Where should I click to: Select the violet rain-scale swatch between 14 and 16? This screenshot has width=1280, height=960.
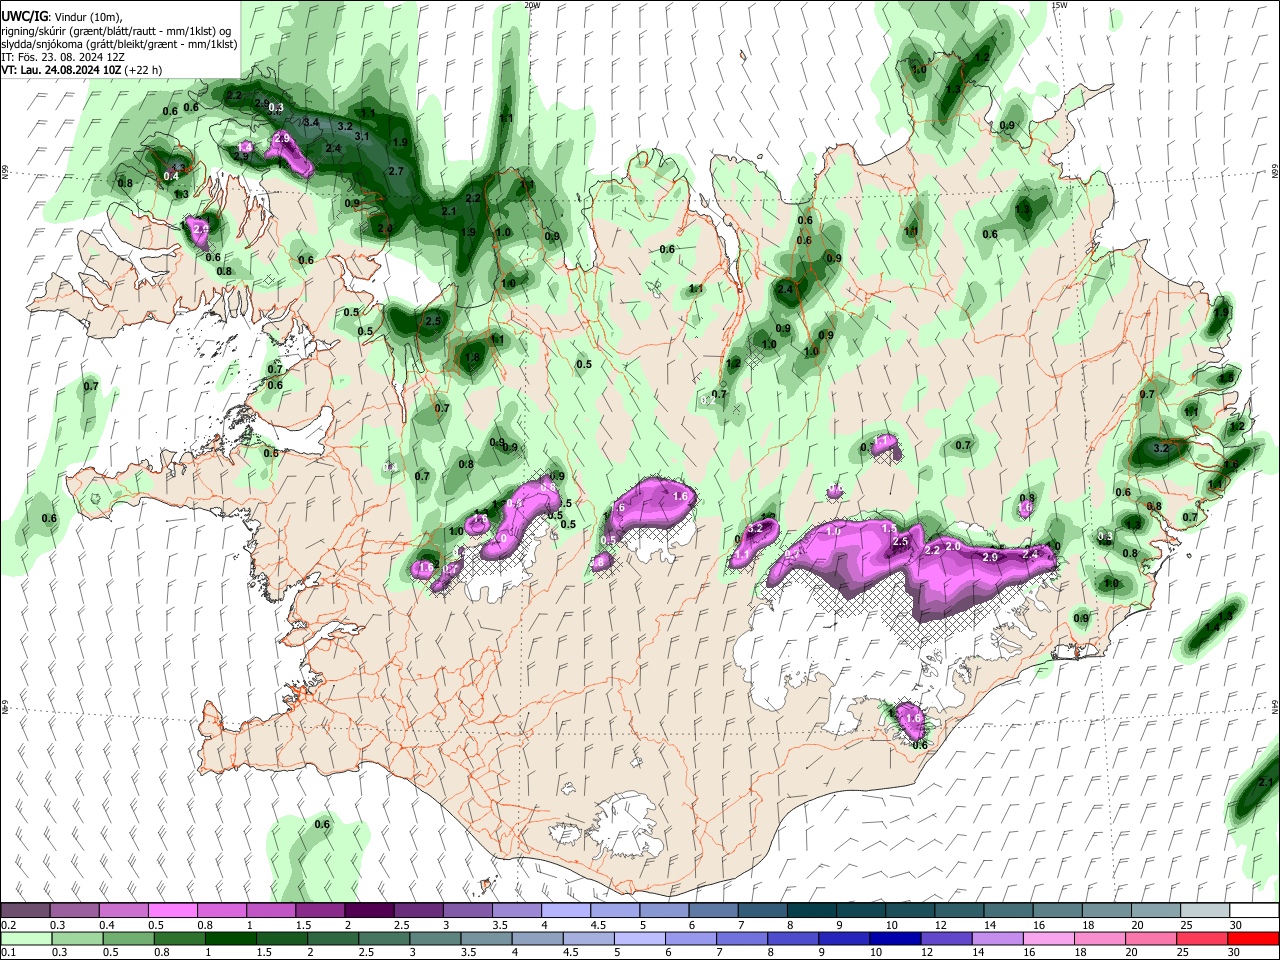pyautogui.click(x=996, y=938)
